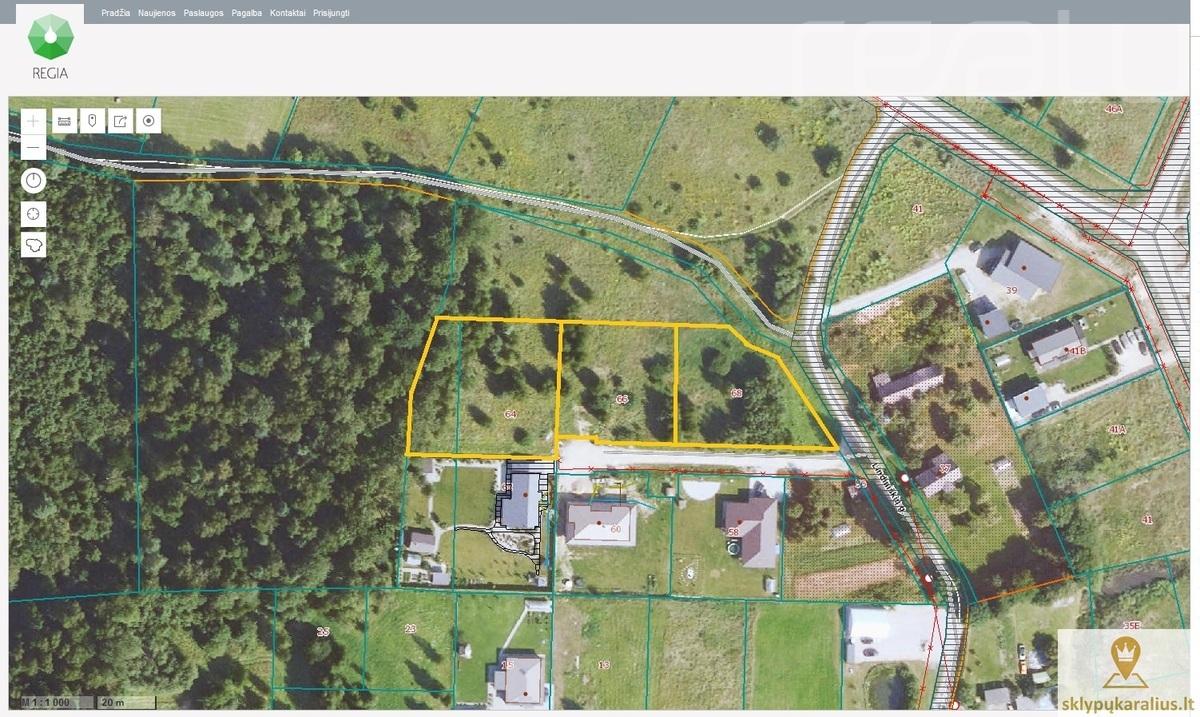Select parcel labeled 66
The height and width of the screenshot is (717, 1200).
pyautogui.click(x=622, y=399)
